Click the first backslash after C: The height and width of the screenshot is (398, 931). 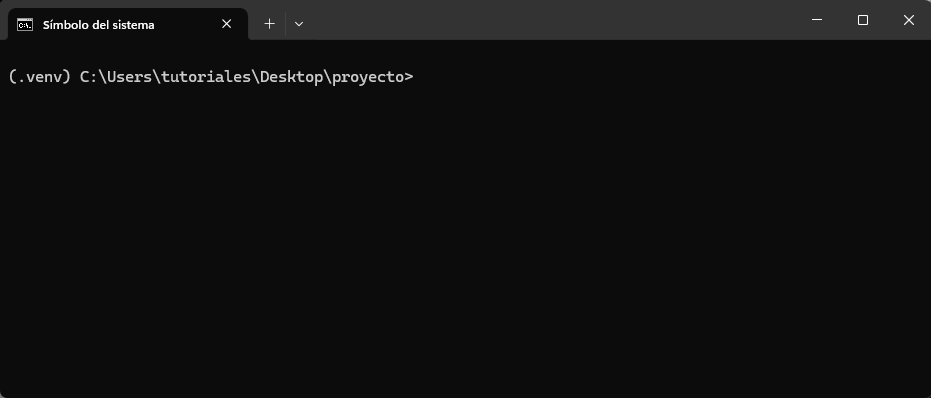point(103,77)
